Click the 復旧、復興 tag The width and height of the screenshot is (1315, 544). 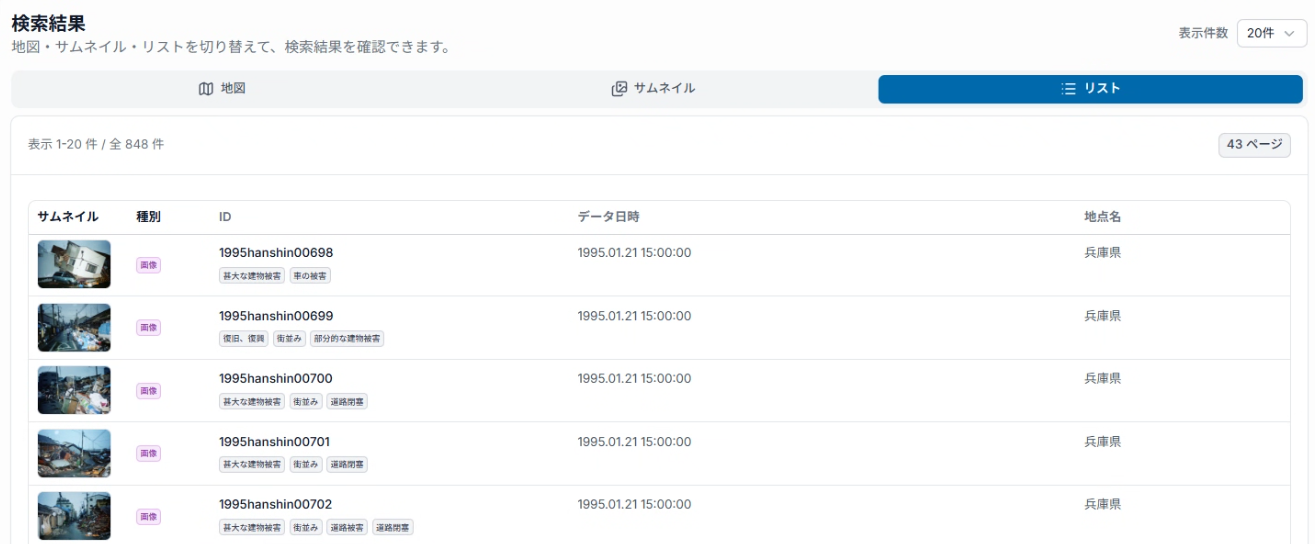pos(244,339)
